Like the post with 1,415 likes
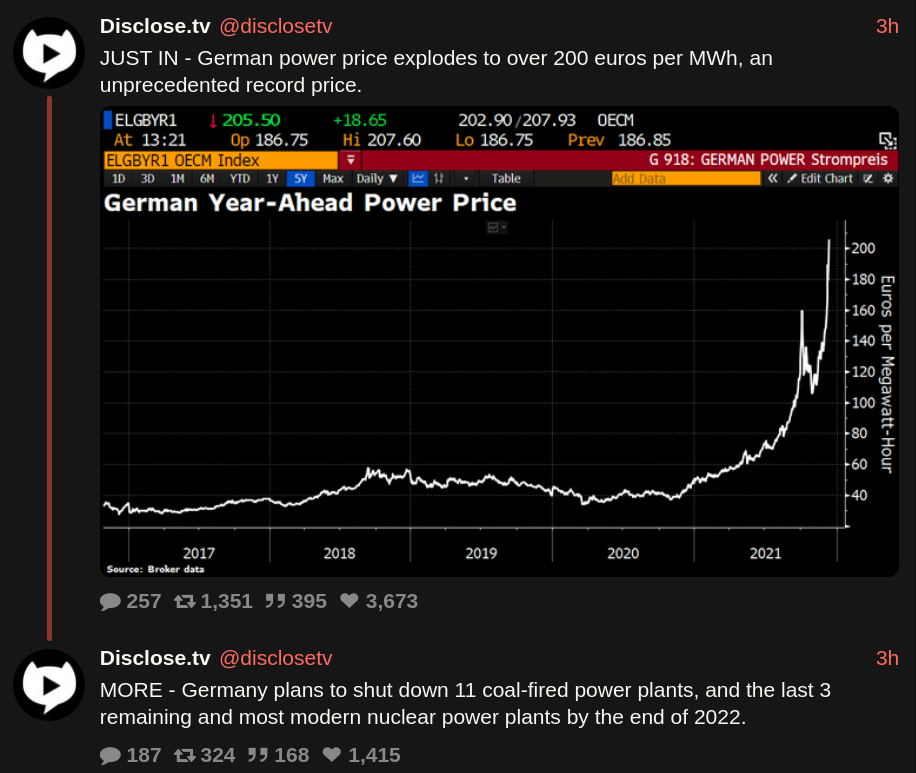The width and height of the screenshot is (916, 773). click(x=332, y=754)
